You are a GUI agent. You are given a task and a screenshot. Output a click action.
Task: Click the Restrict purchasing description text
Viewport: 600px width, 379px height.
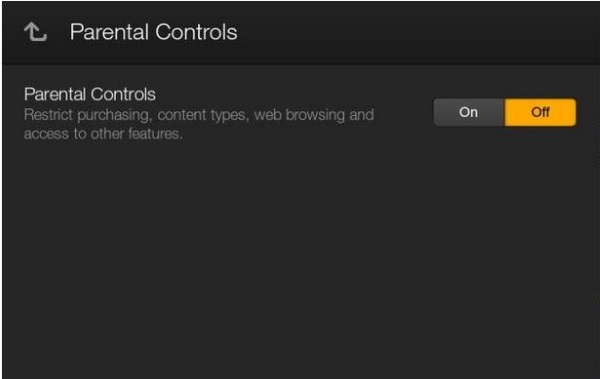coord(199,124)
